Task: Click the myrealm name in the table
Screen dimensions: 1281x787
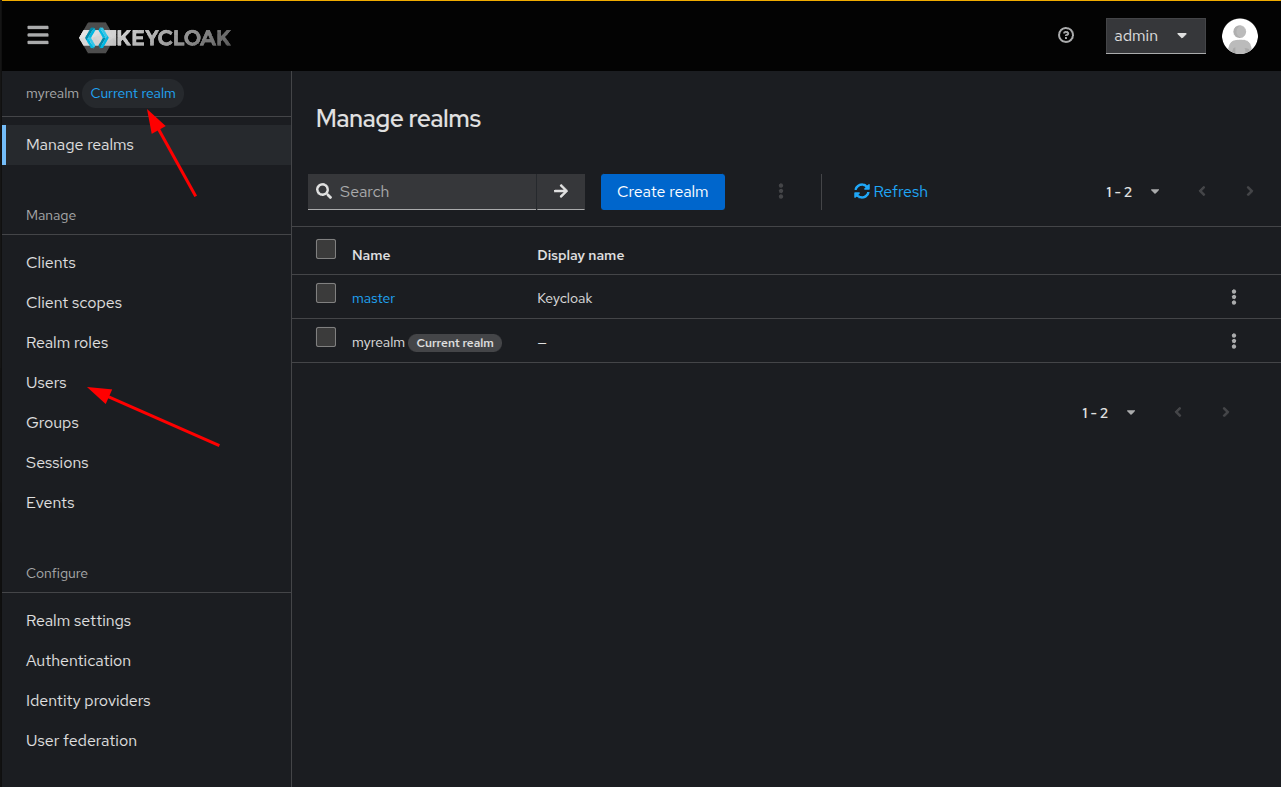Action: tap(378, 342)
